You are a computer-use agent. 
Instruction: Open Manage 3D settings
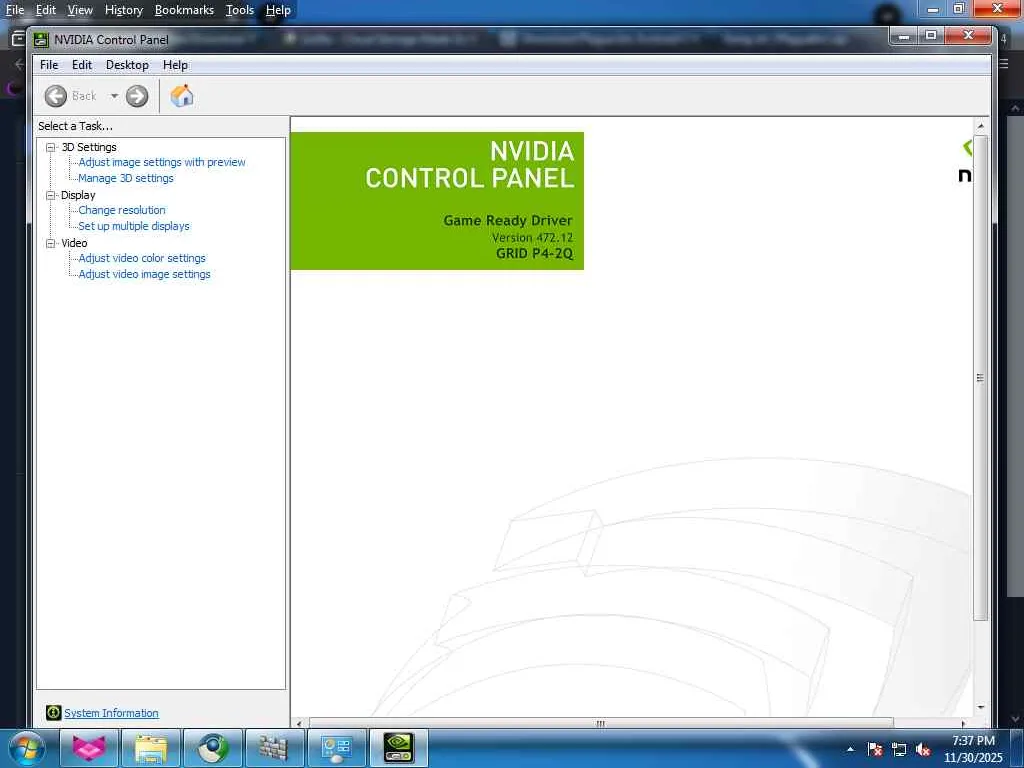[x=126, y=178]
